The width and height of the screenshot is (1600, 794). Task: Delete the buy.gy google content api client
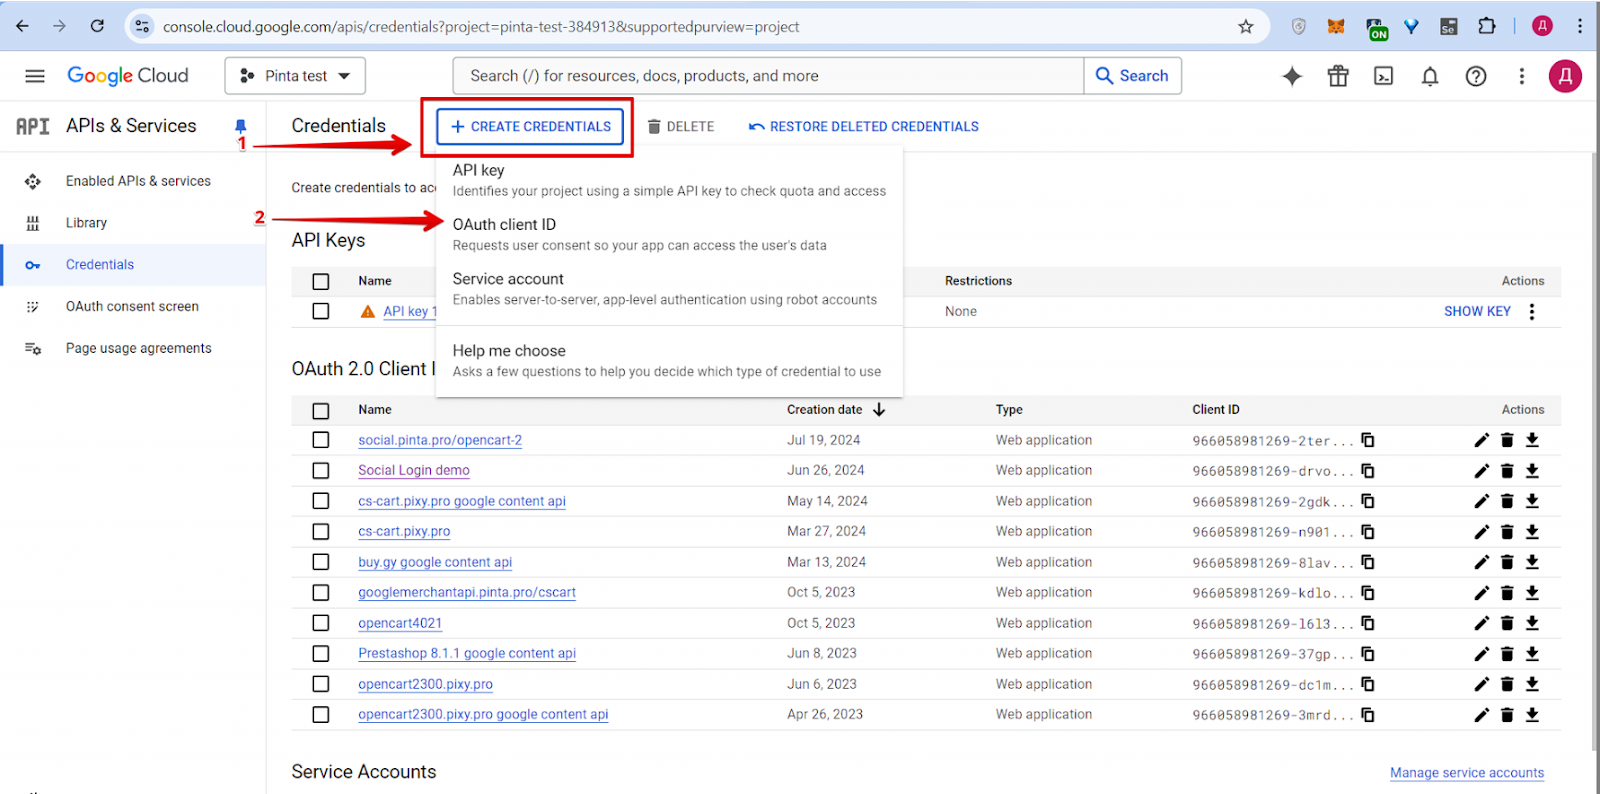point(1507,562)
